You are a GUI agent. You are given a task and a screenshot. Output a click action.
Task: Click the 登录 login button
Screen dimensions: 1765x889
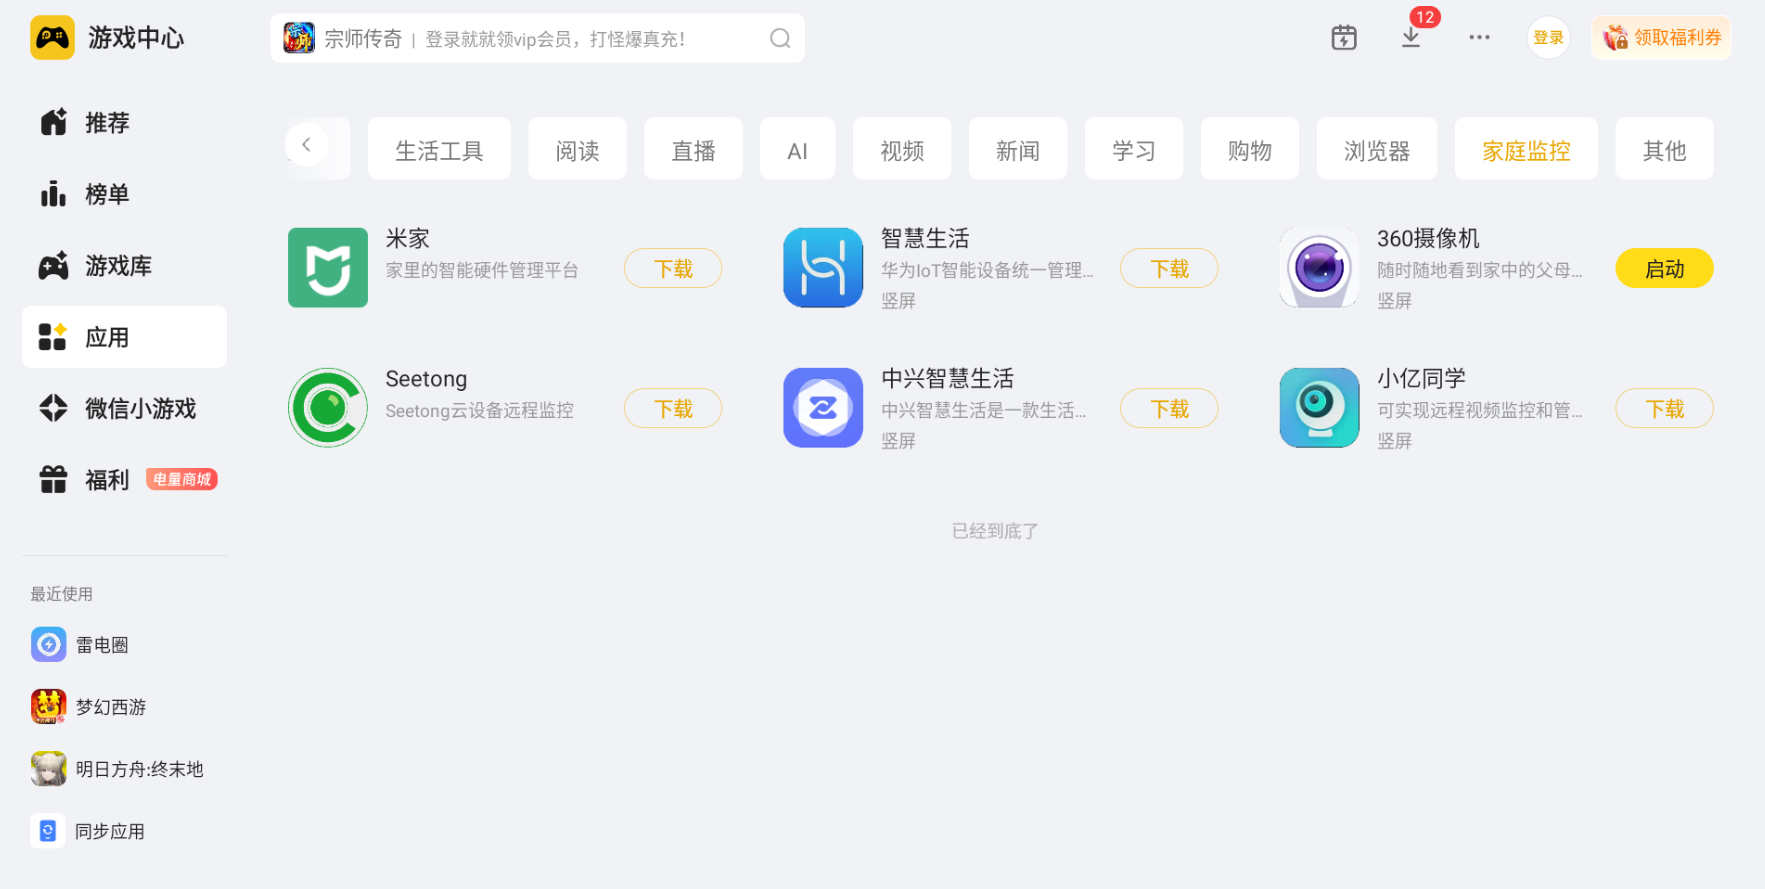[1548, 38]
